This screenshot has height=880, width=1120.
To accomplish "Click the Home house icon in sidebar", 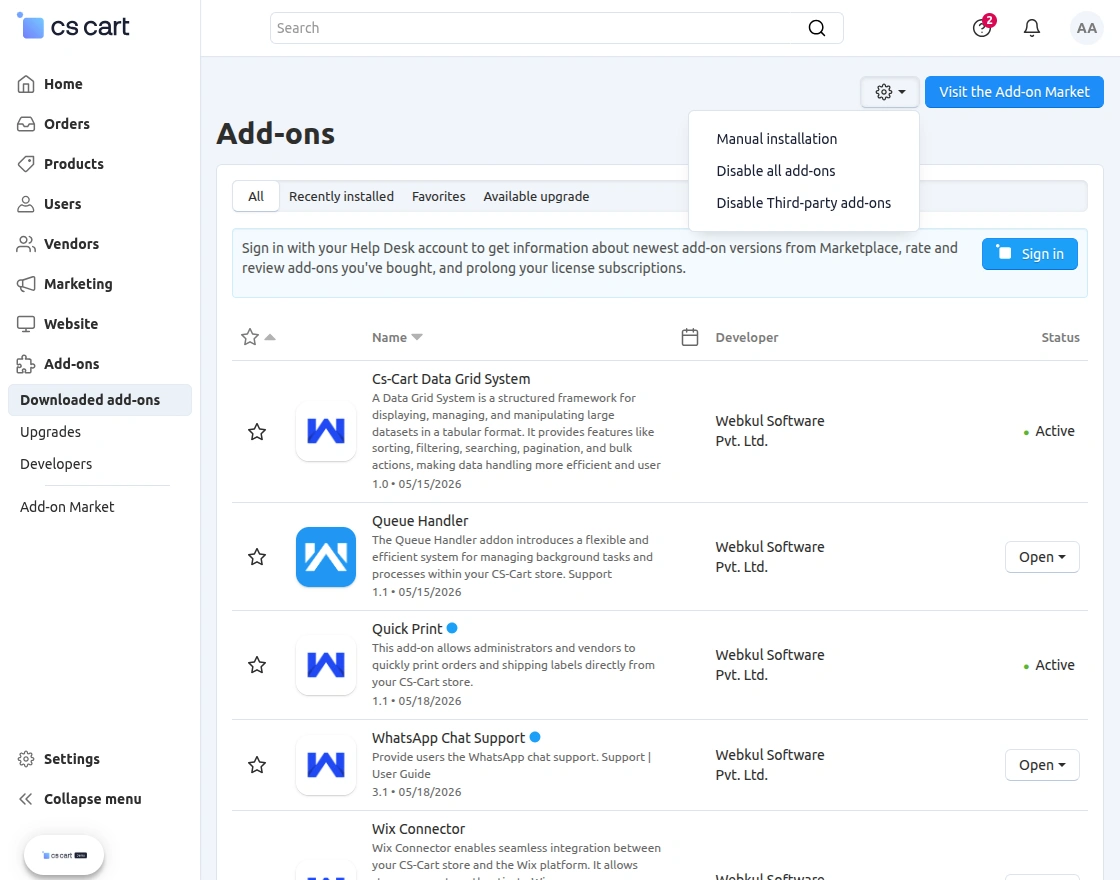I will pyautogui.click(x=26, y=84).
